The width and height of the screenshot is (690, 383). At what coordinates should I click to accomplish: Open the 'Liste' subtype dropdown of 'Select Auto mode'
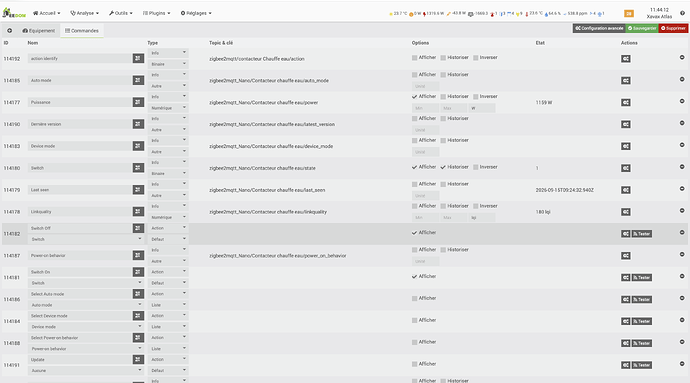click(168, 305)
